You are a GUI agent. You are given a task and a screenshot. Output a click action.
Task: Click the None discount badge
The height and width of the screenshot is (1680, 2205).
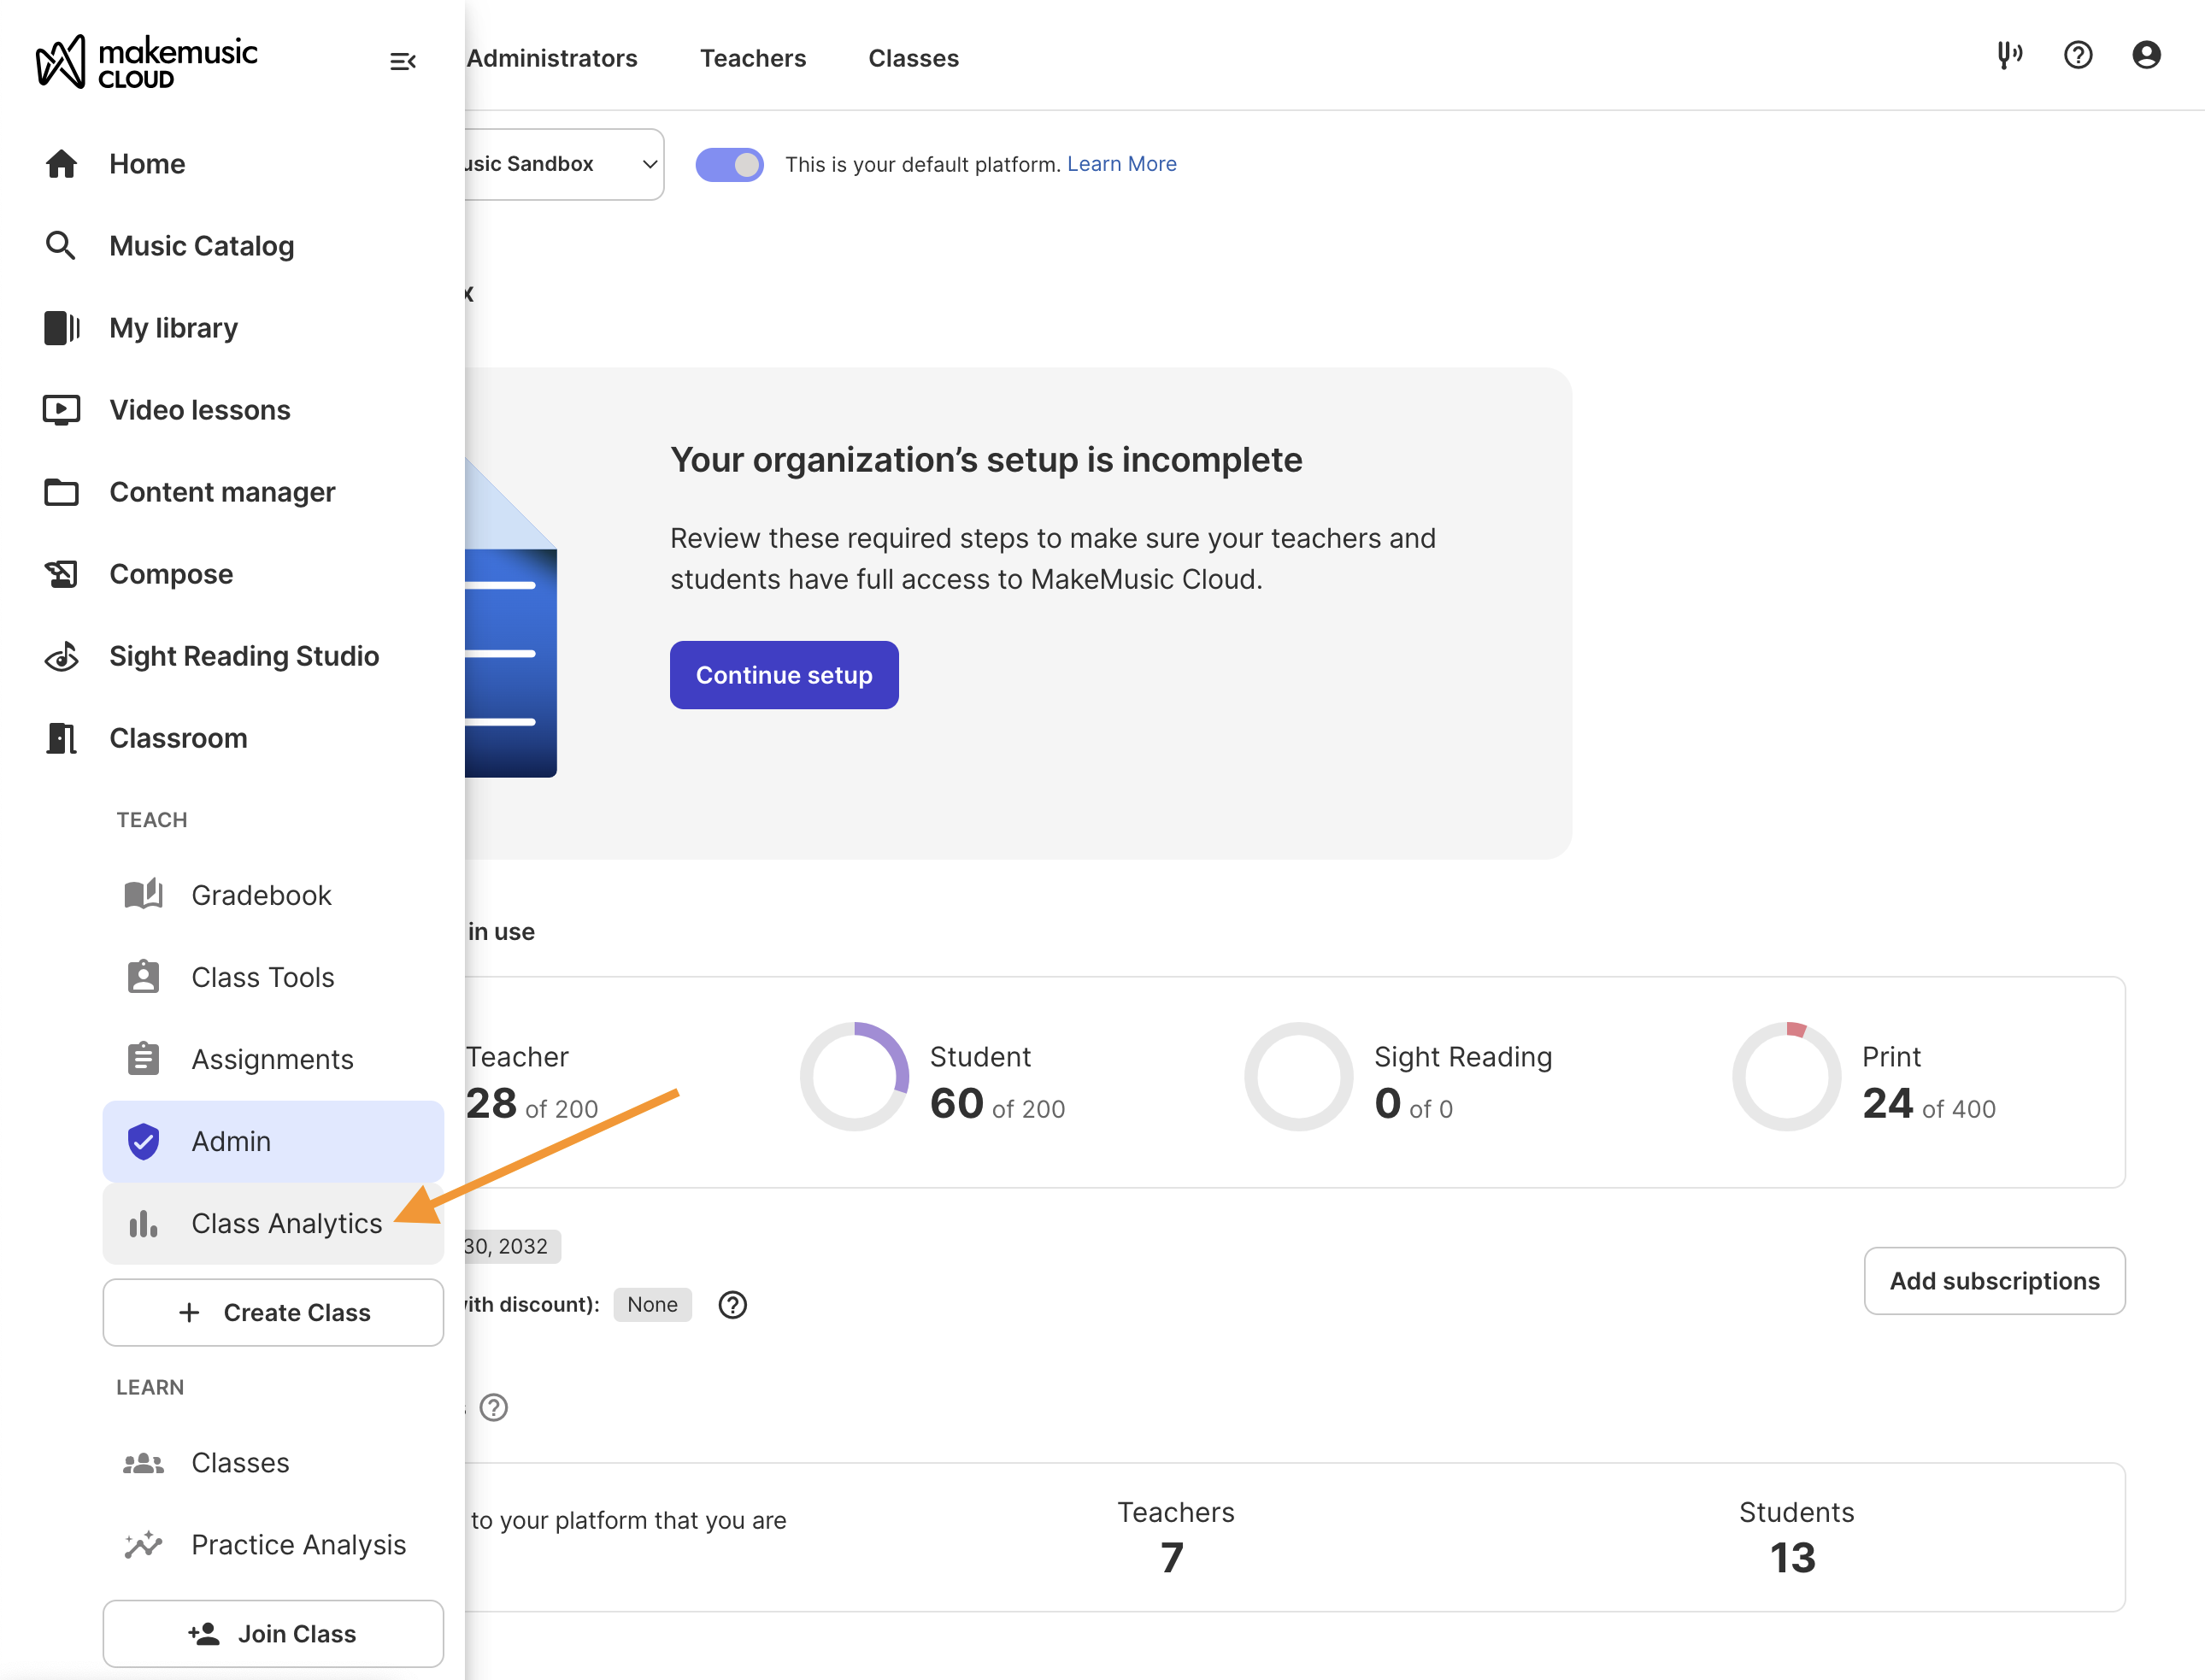(x=652, y=1305)
